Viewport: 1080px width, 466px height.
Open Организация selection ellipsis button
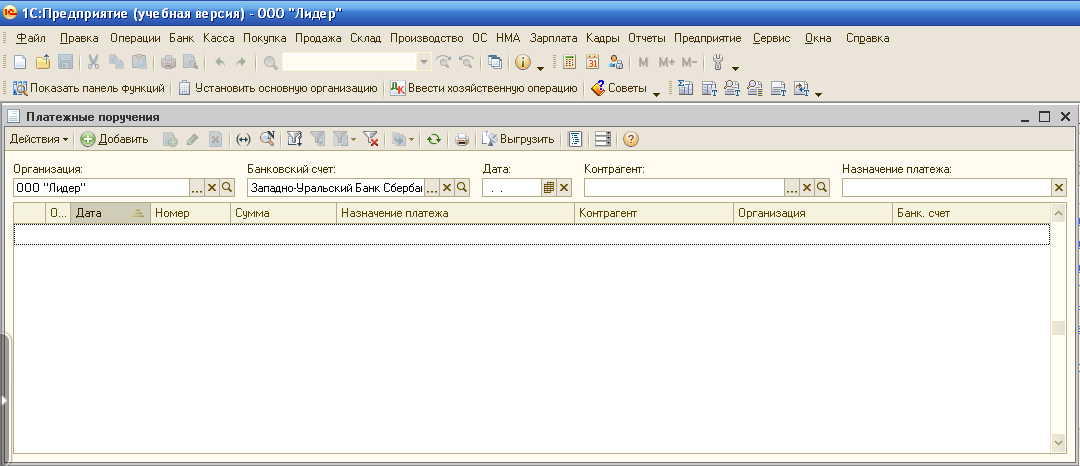coord(197,187)
